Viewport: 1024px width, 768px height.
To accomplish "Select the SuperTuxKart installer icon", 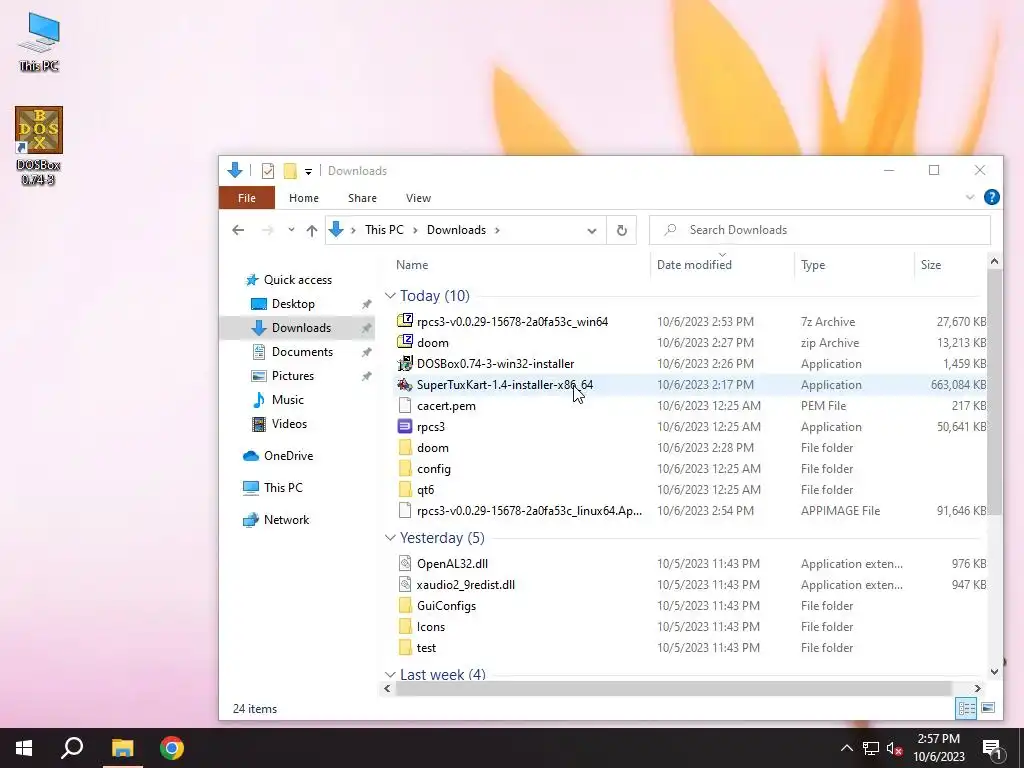I will [x=405, y=384].
